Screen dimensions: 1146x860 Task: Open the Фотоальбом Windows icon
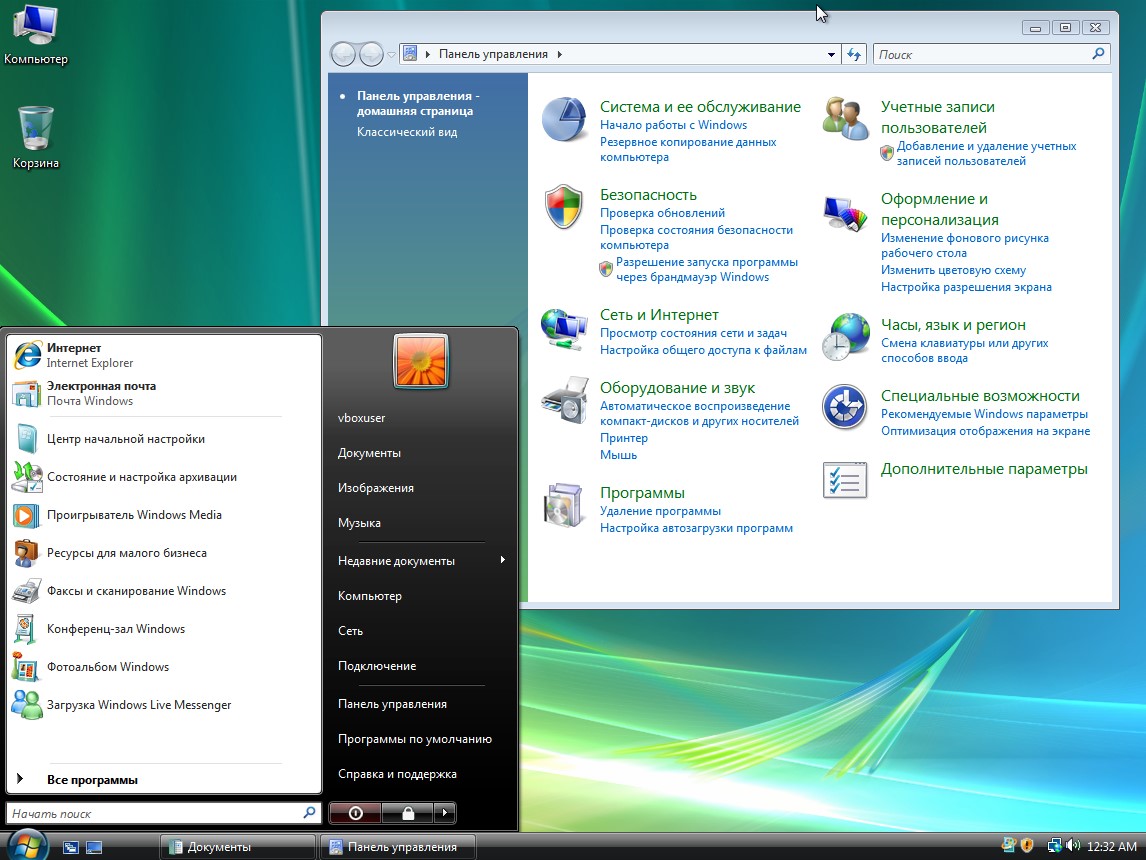[27, 667]
